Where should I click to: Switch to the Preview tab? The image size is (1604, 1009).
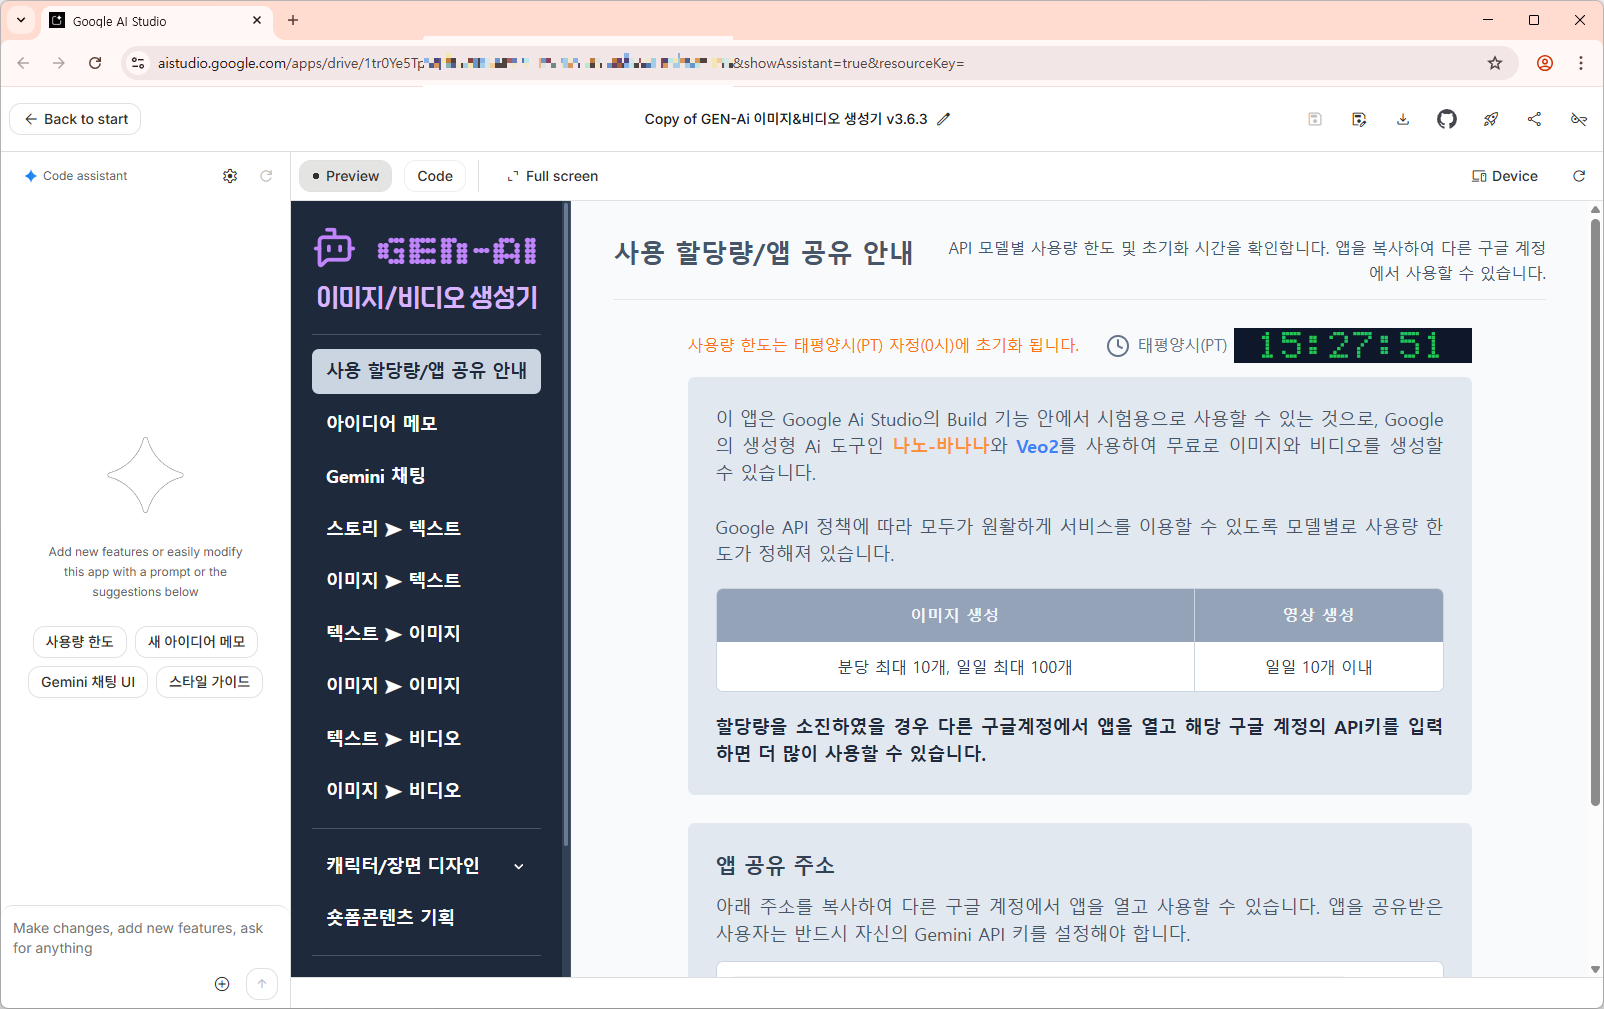coord(345,176)
